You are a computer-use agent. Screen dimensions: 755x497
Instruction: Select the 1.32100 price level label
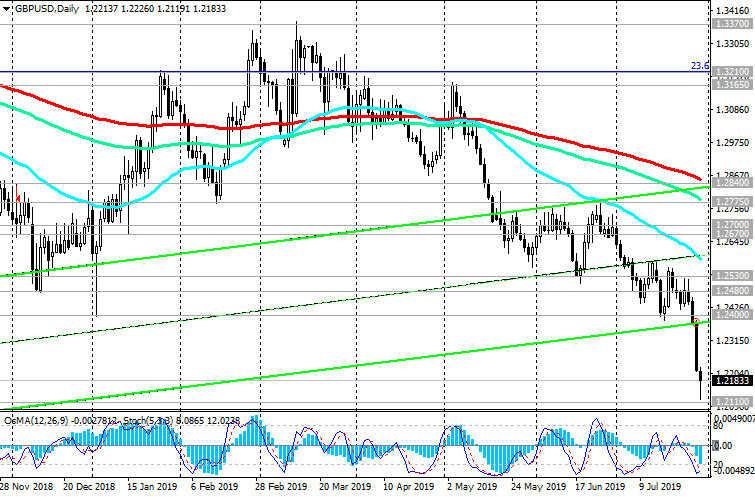[732, 71]
